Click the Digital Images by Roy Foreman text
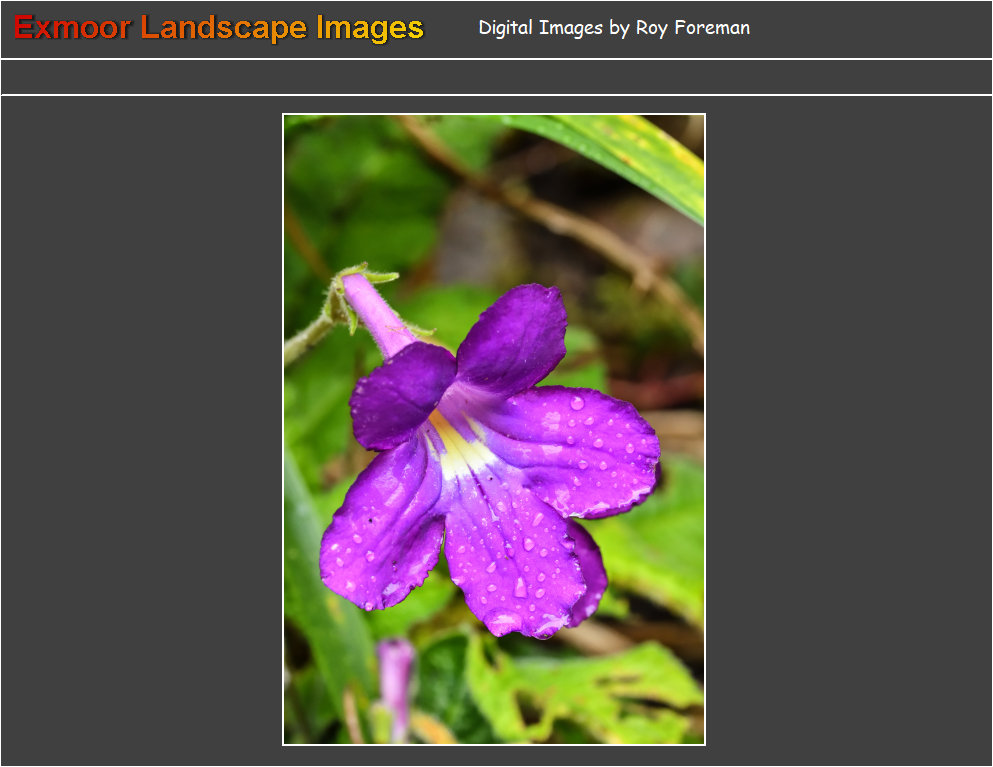Screen dimensions: 993x767 [613, 28]
